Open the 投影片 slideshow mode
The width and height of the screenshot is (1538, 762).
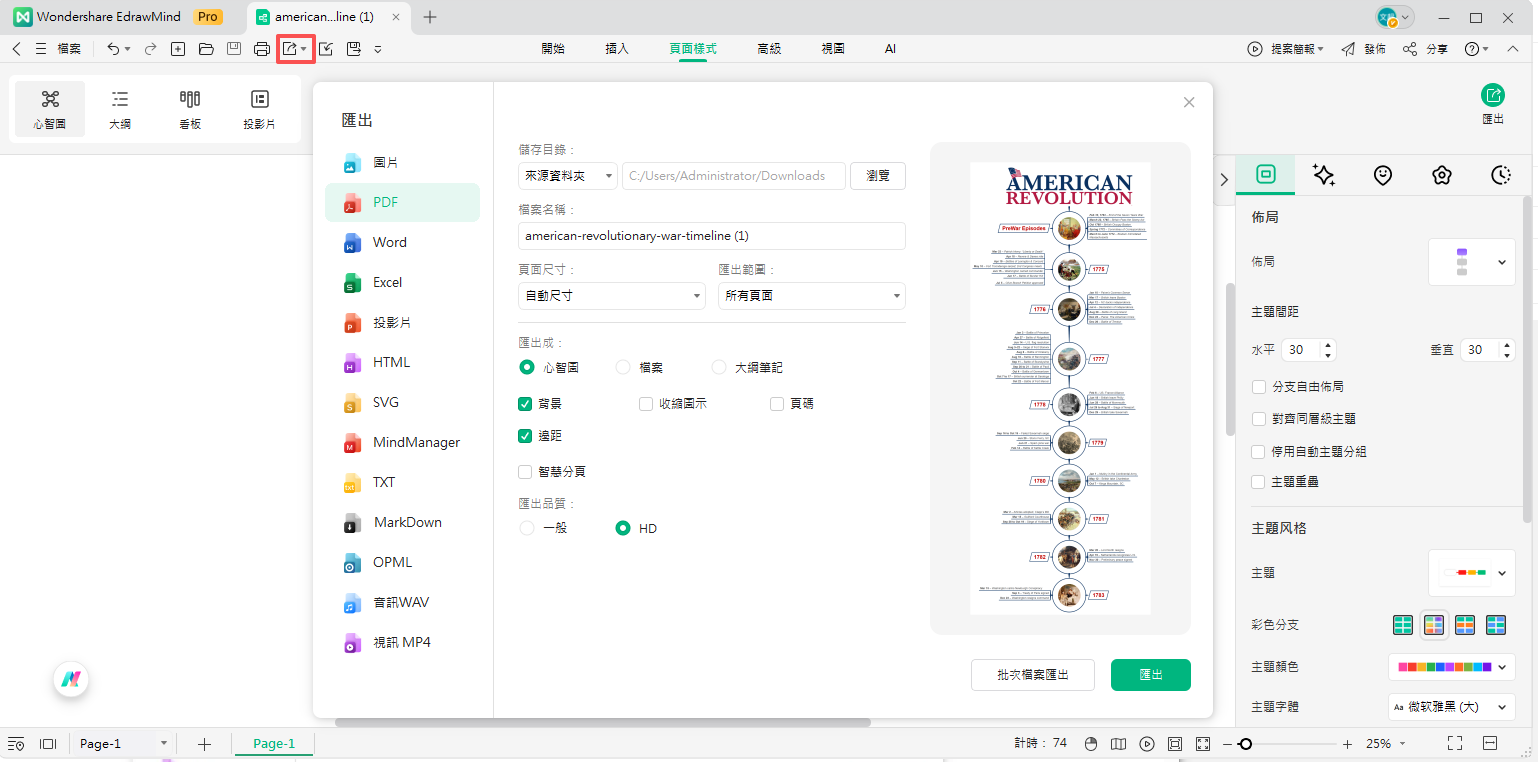click(x=259, y=107)
